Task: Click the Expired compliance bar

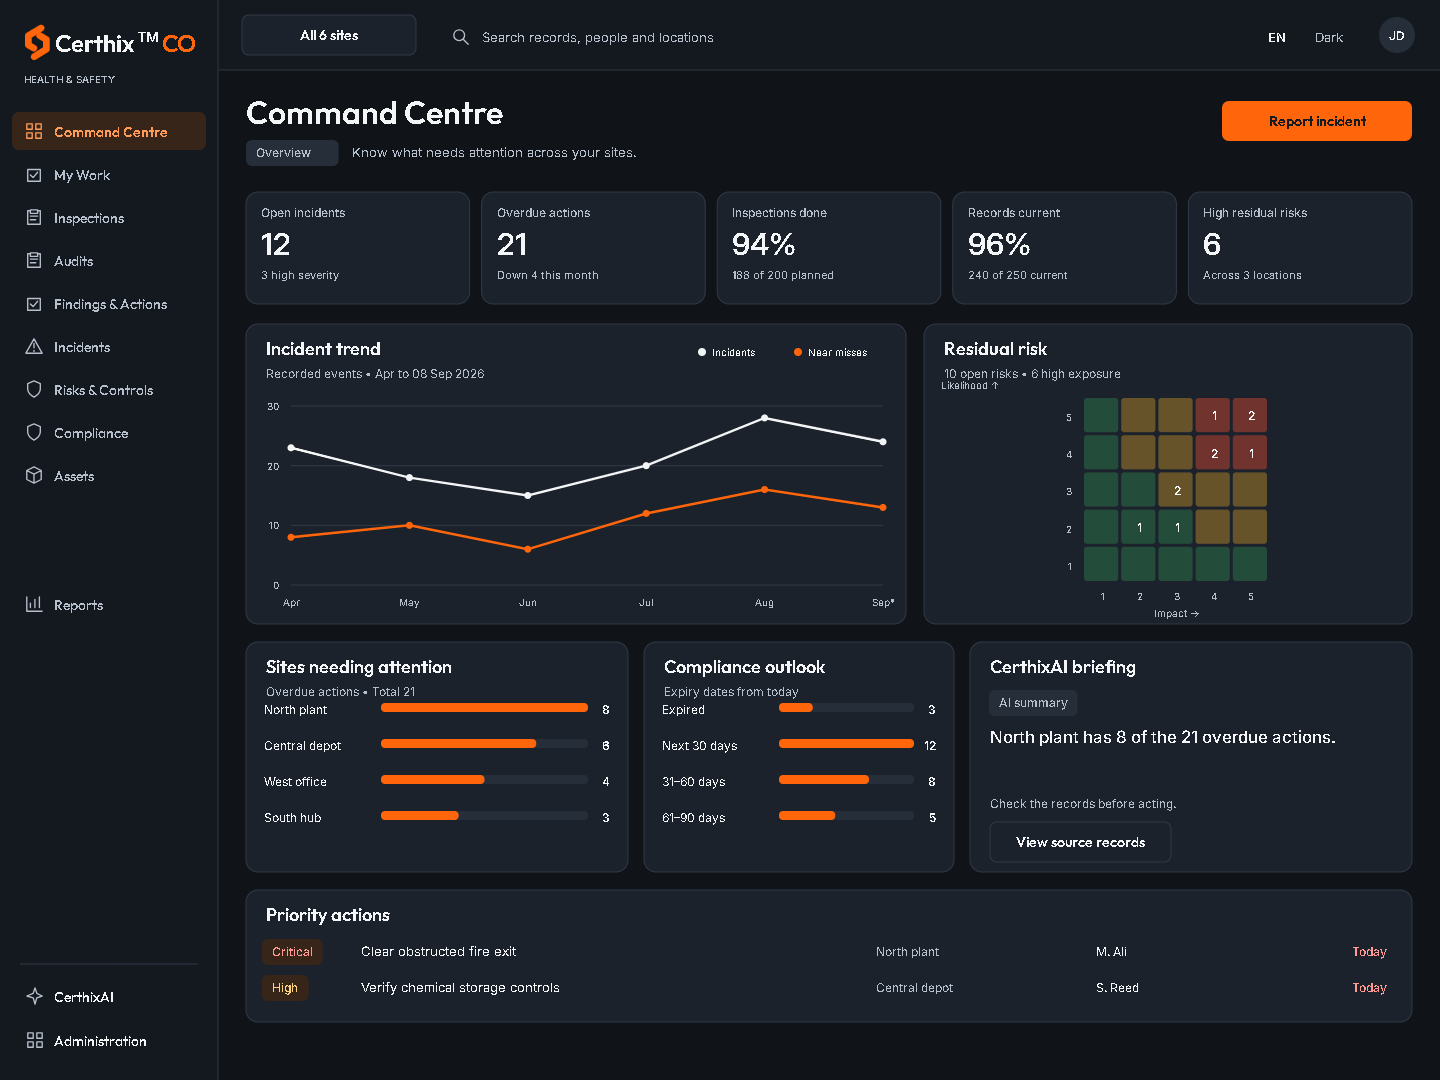Action: pos(846,708)
